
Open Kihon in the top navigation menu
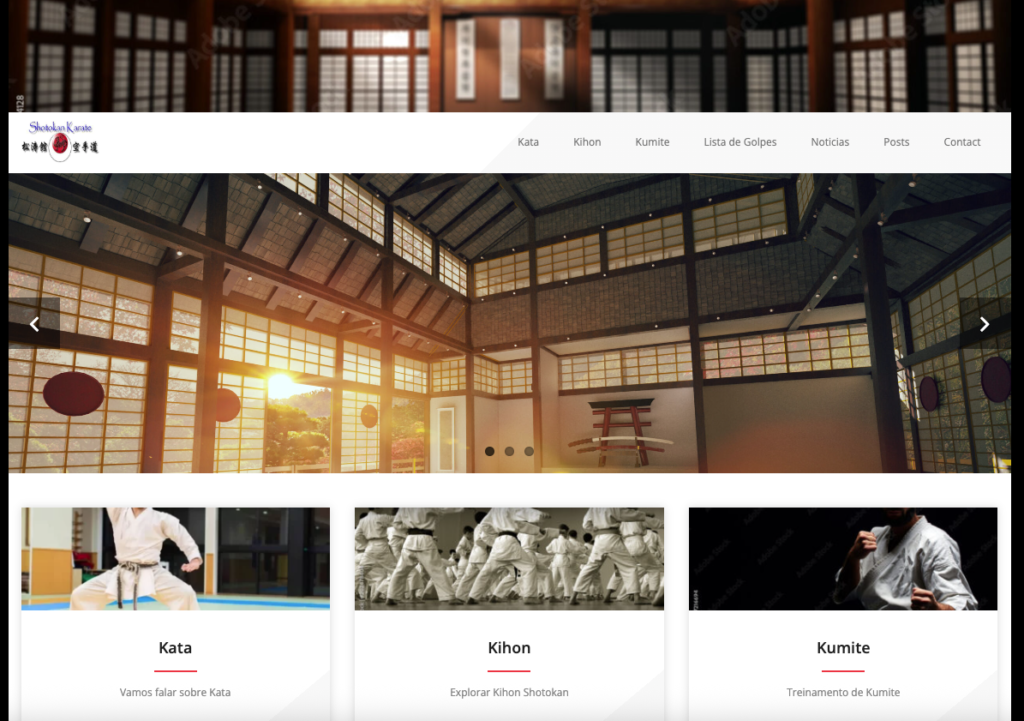point(587,142)
